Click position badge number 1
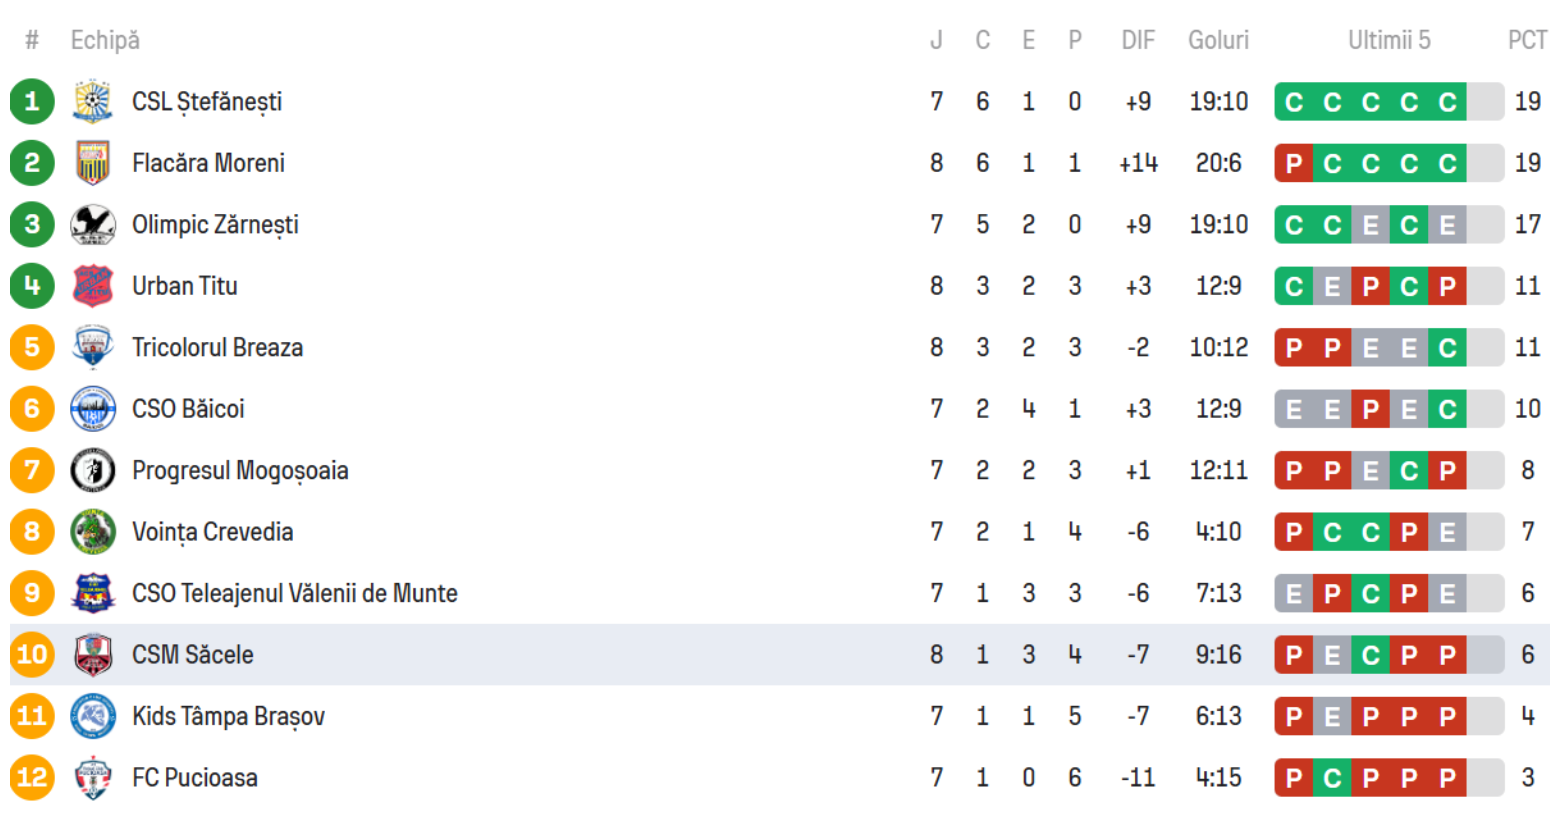 (32, 102)
